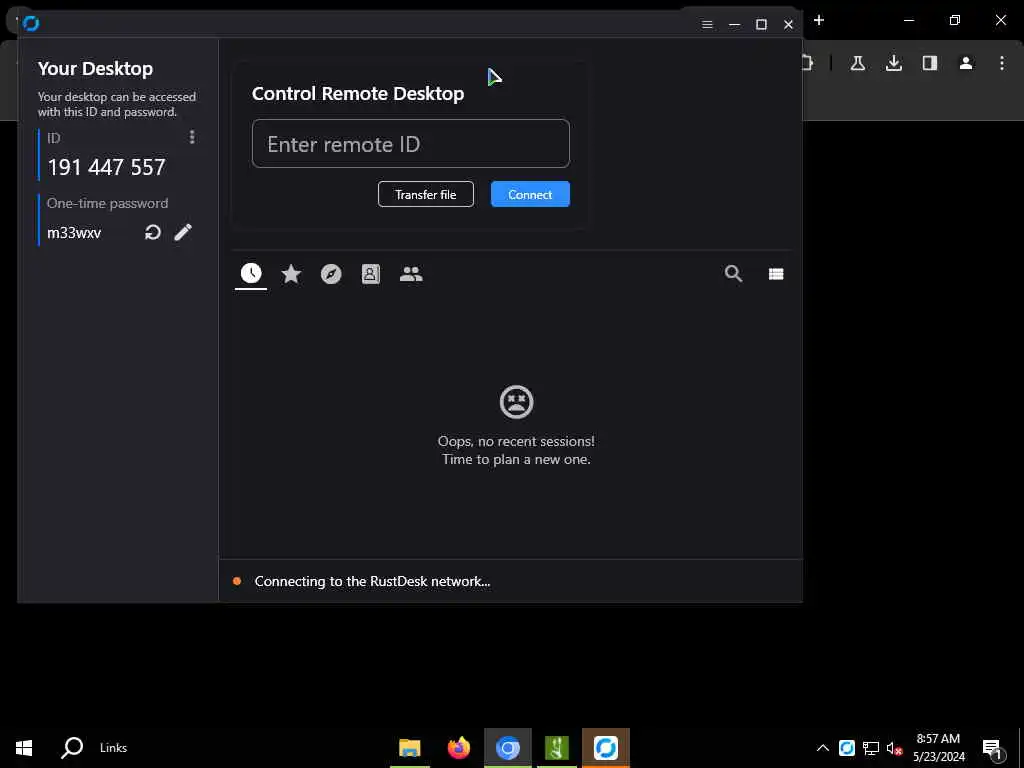This screenshot has height=768, width=1024.
Task: Select the ID number 191 447 557
Action: coord(106,167)
